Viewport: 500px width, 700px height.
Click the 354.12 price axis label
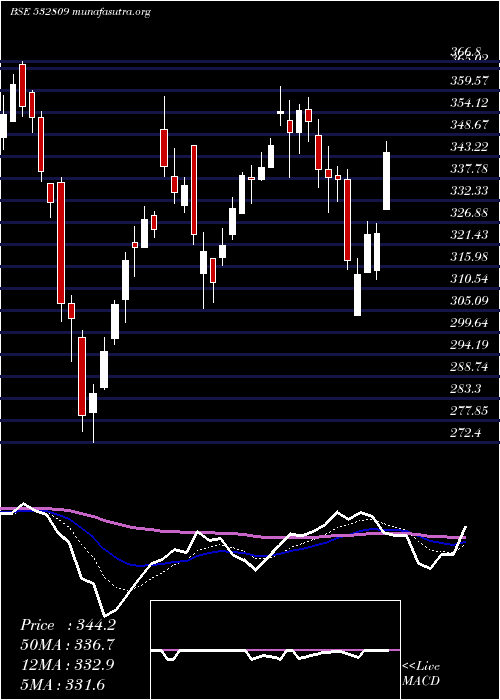tap(469, 103)
